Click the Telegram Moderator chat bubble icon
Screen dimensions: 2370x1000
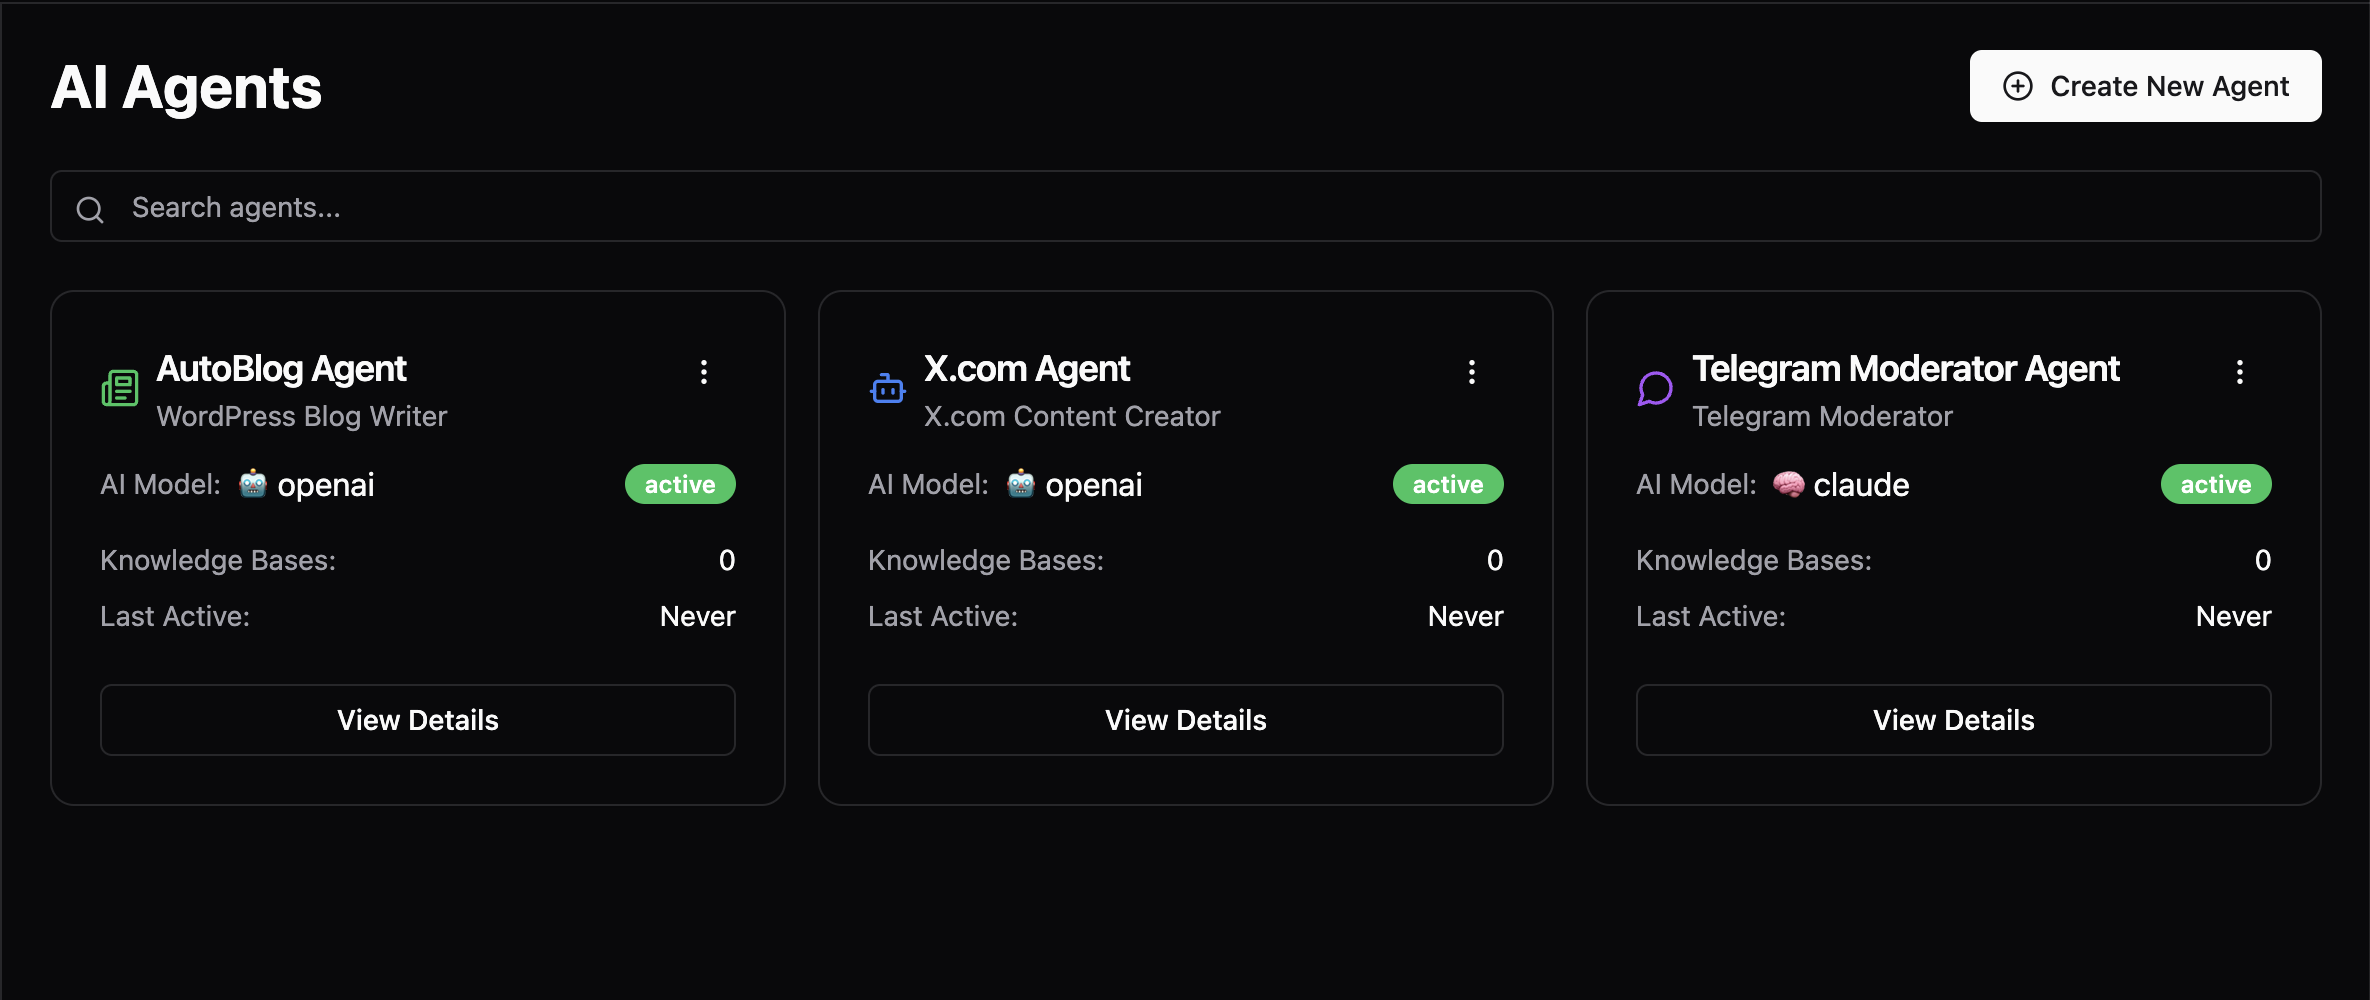[x=1655, y=388]
